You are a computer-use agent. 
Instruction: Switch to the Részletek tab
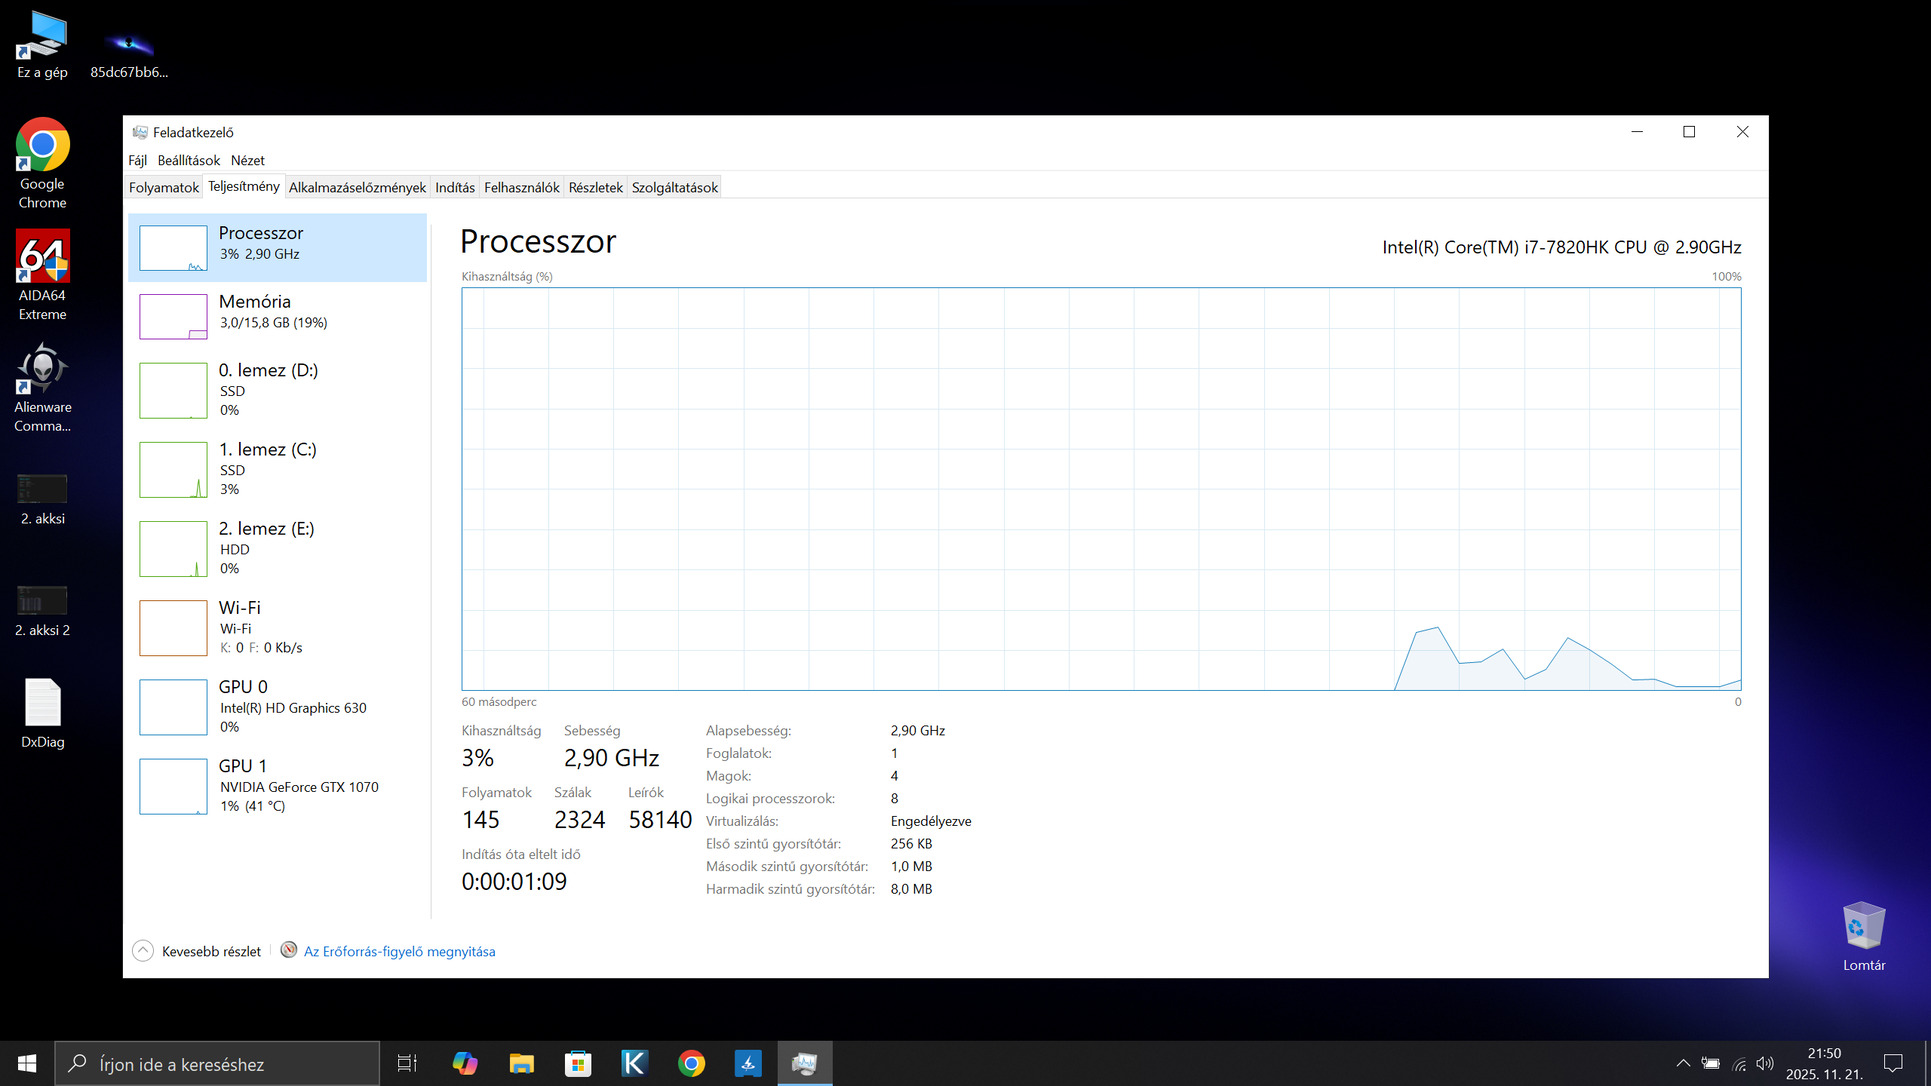pyautogui.click(x=595, y=187)
